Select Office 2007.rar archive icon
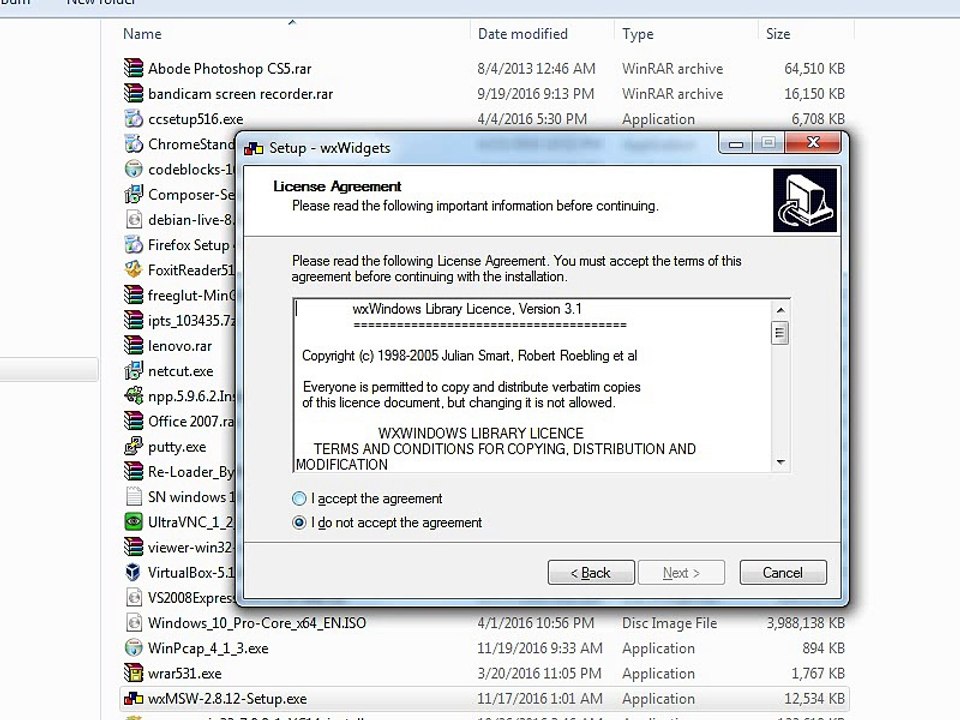Image resolution: width=960 pixels, height=720 pixels. click(133, 421)
